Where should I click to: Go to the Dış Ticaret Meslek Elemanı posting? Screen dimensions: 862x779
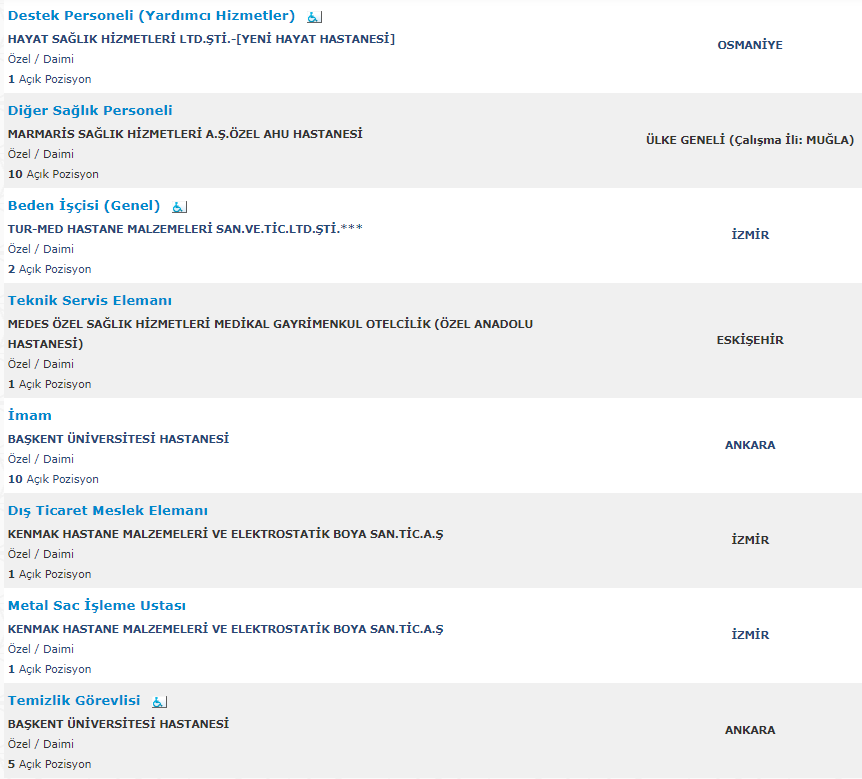coord(108,511)
